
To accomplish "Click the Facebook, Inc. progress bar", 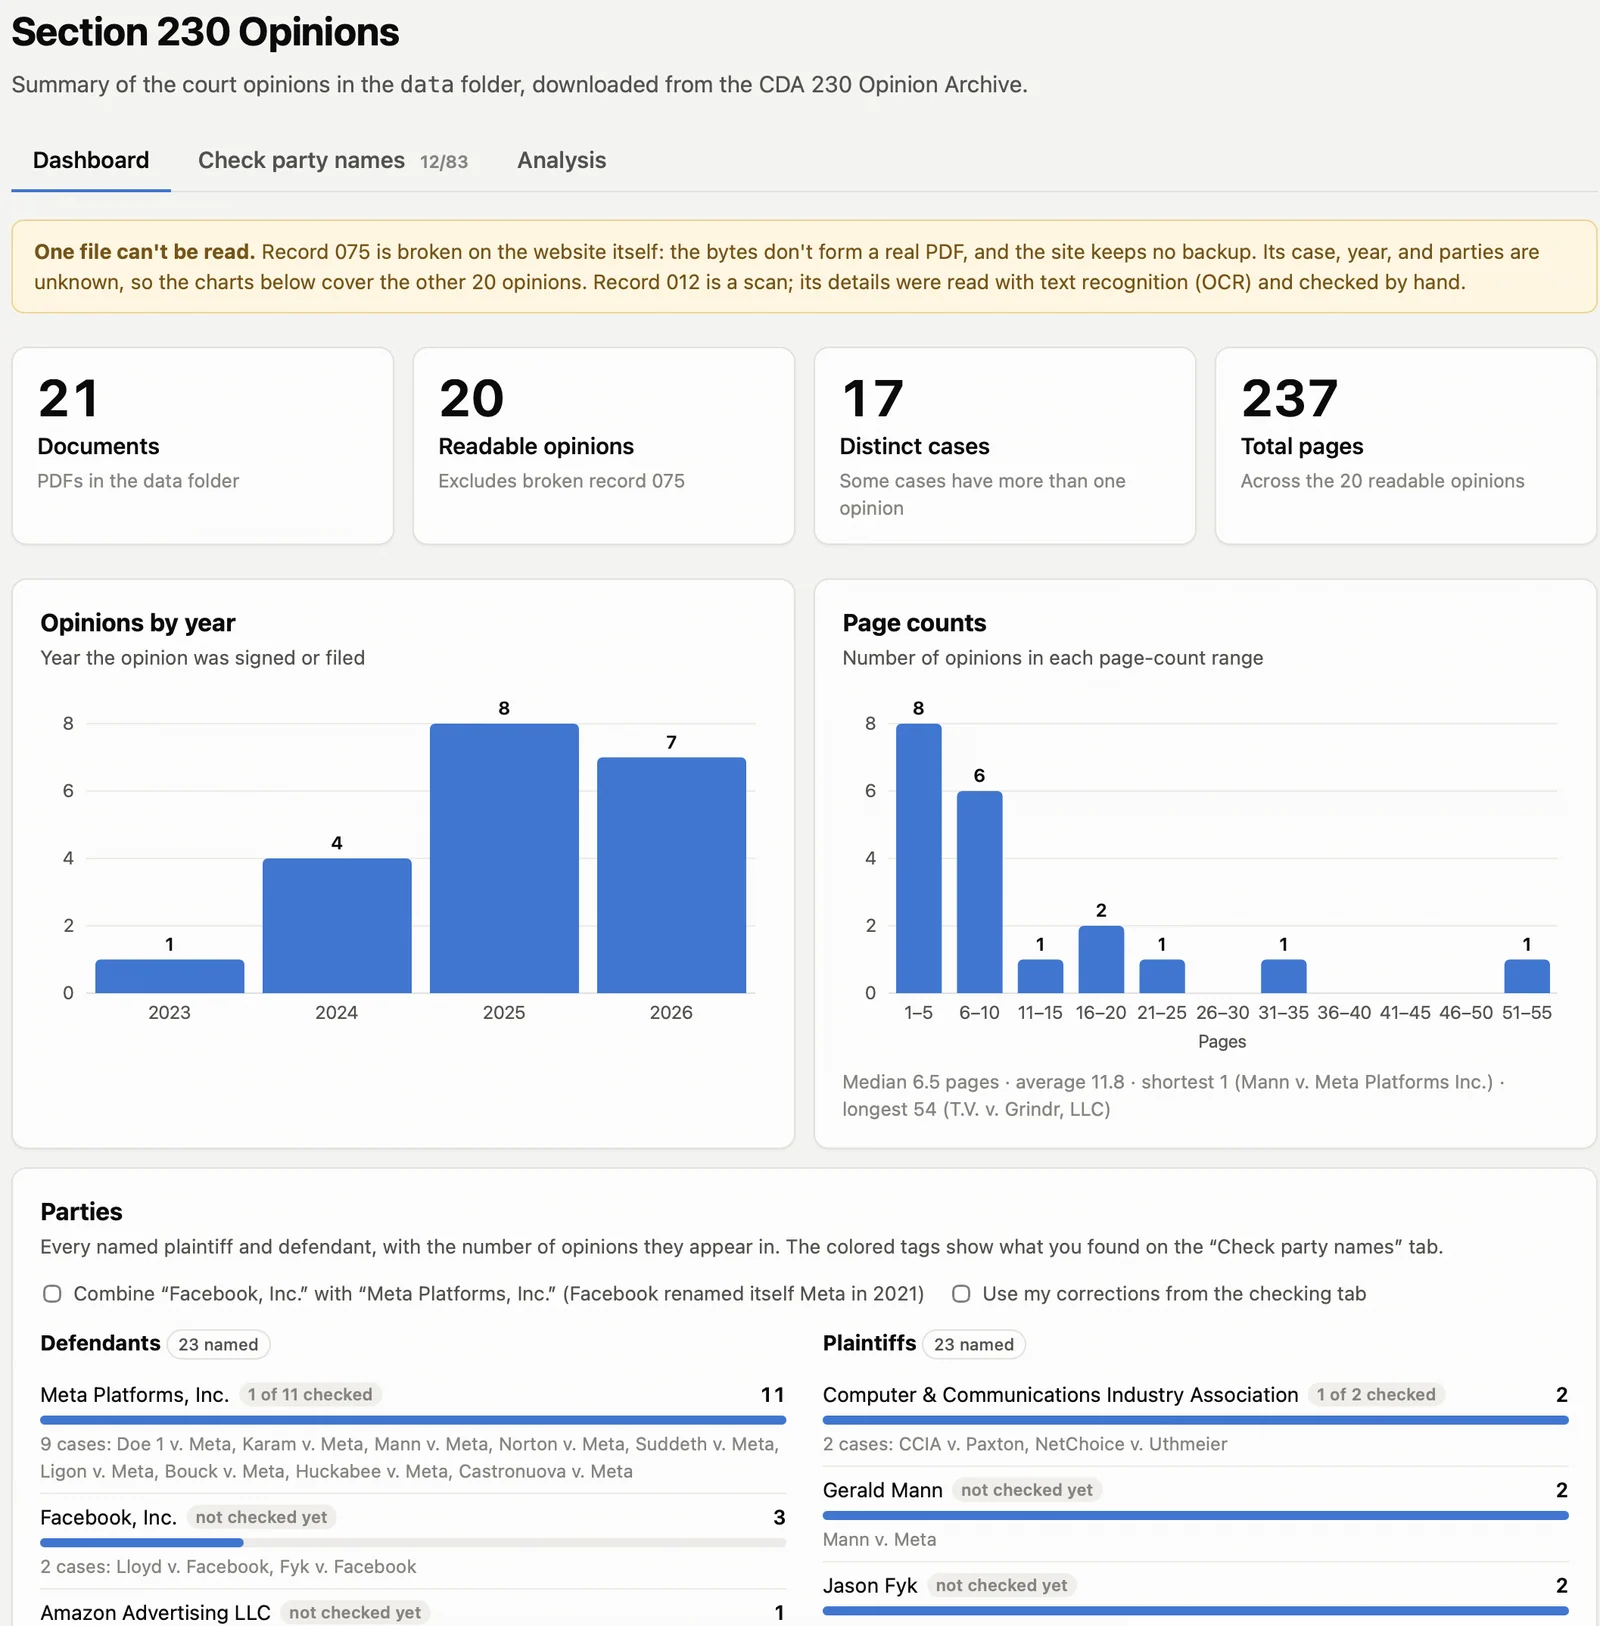I will pyautogui.click(x=412, y=1543).
